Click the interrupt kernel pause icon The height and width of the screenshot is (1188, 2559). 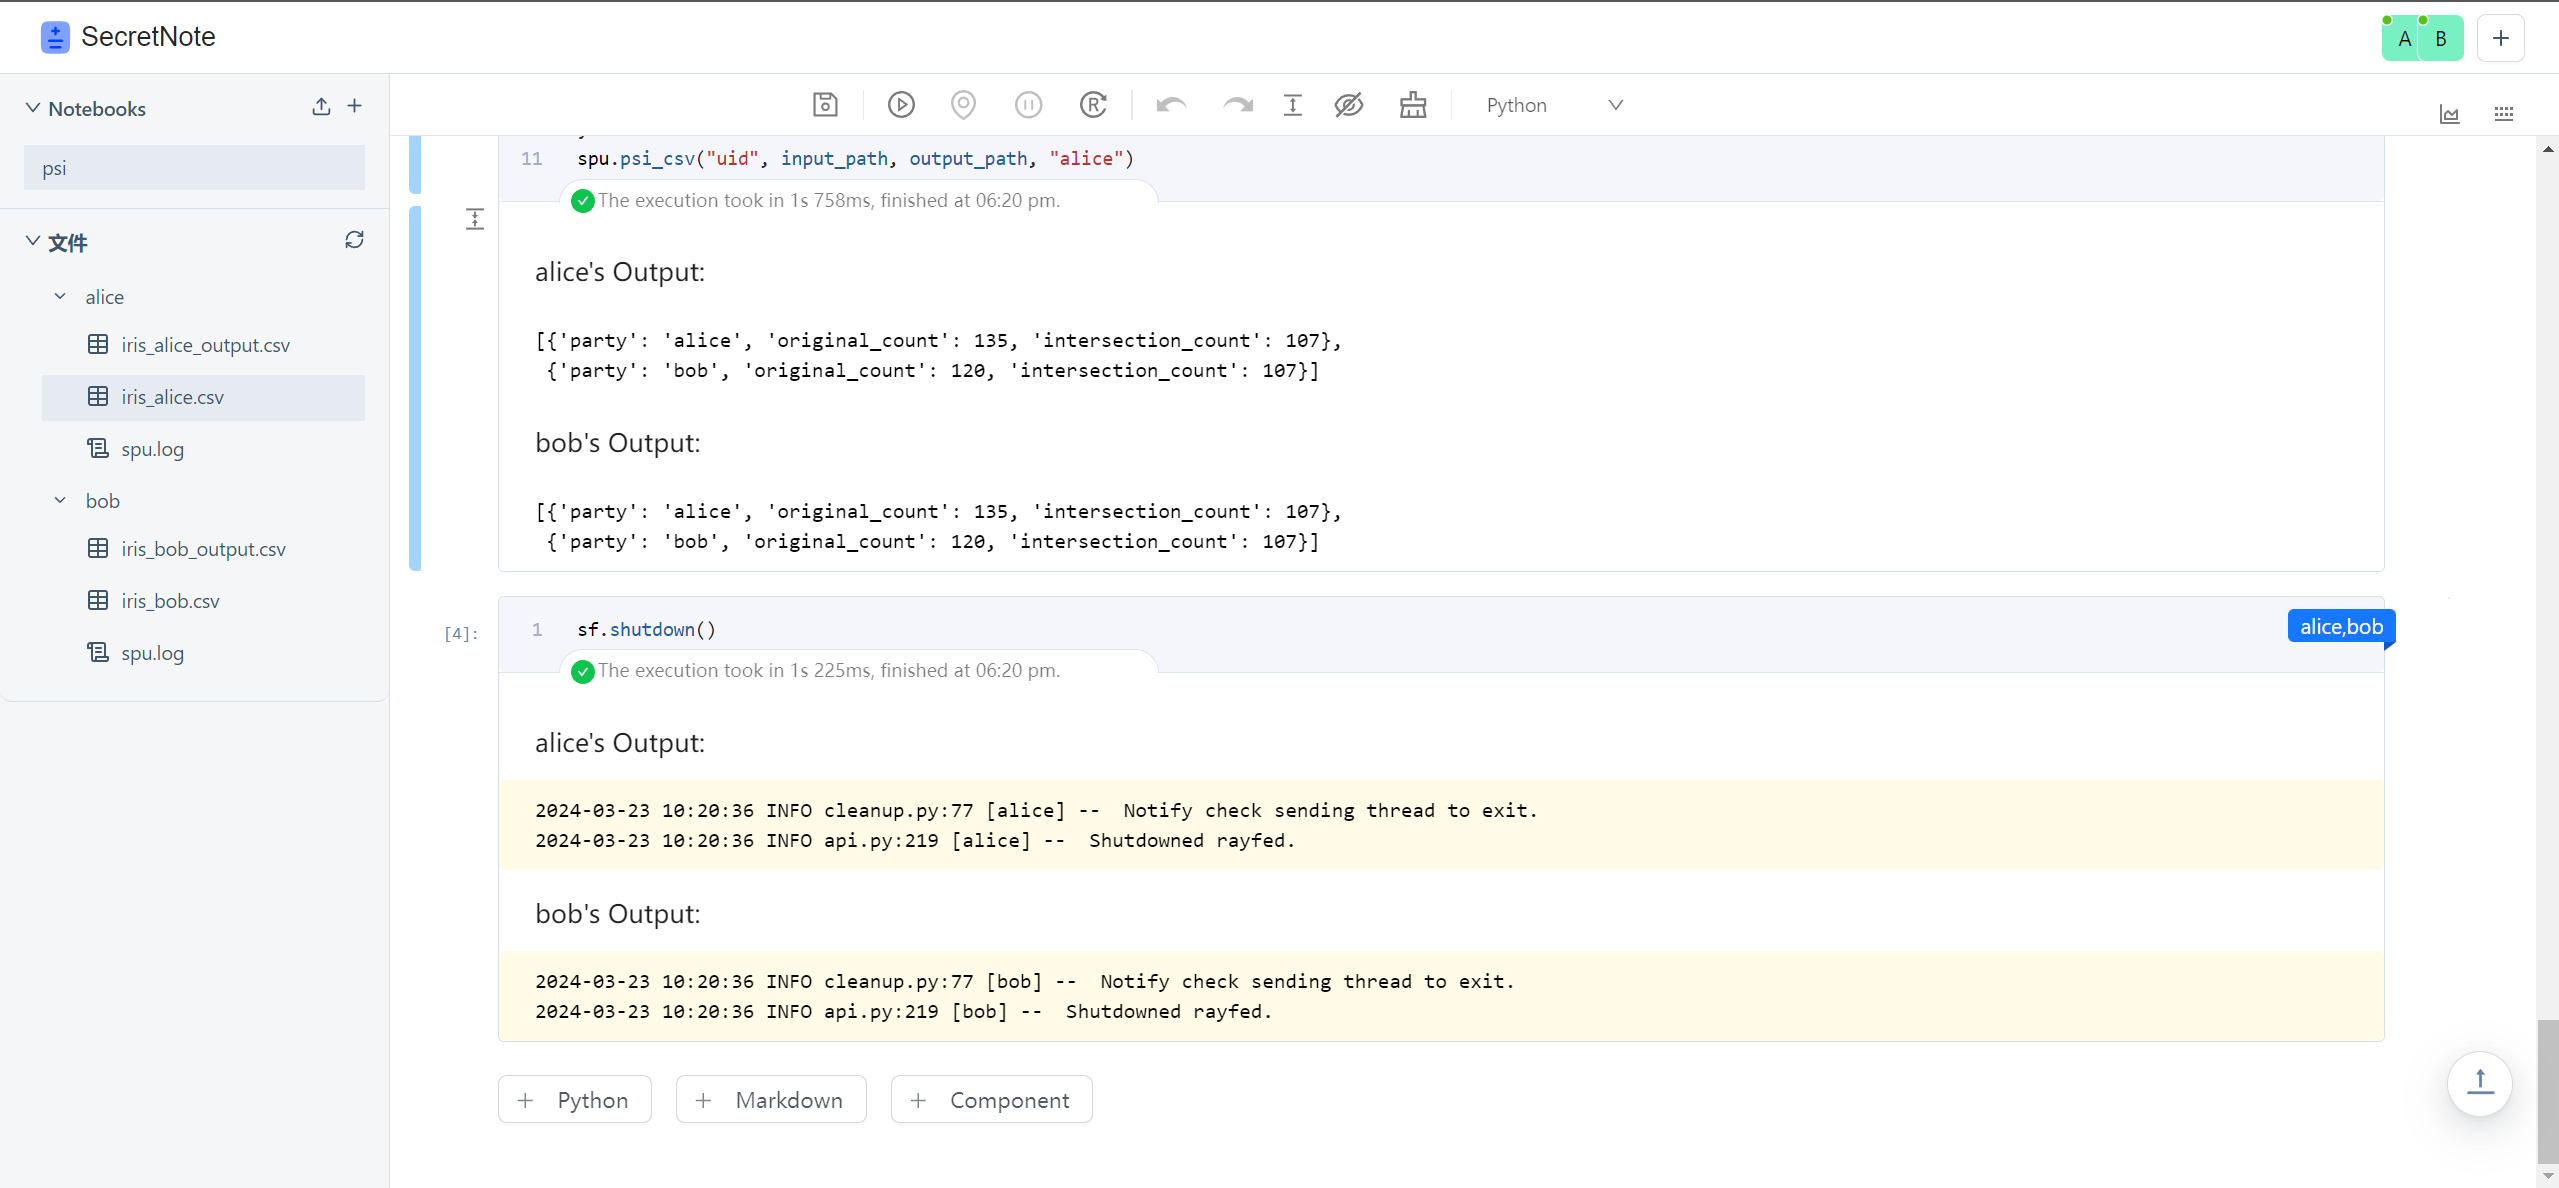pyautogui.click(x=1028, y=105)
